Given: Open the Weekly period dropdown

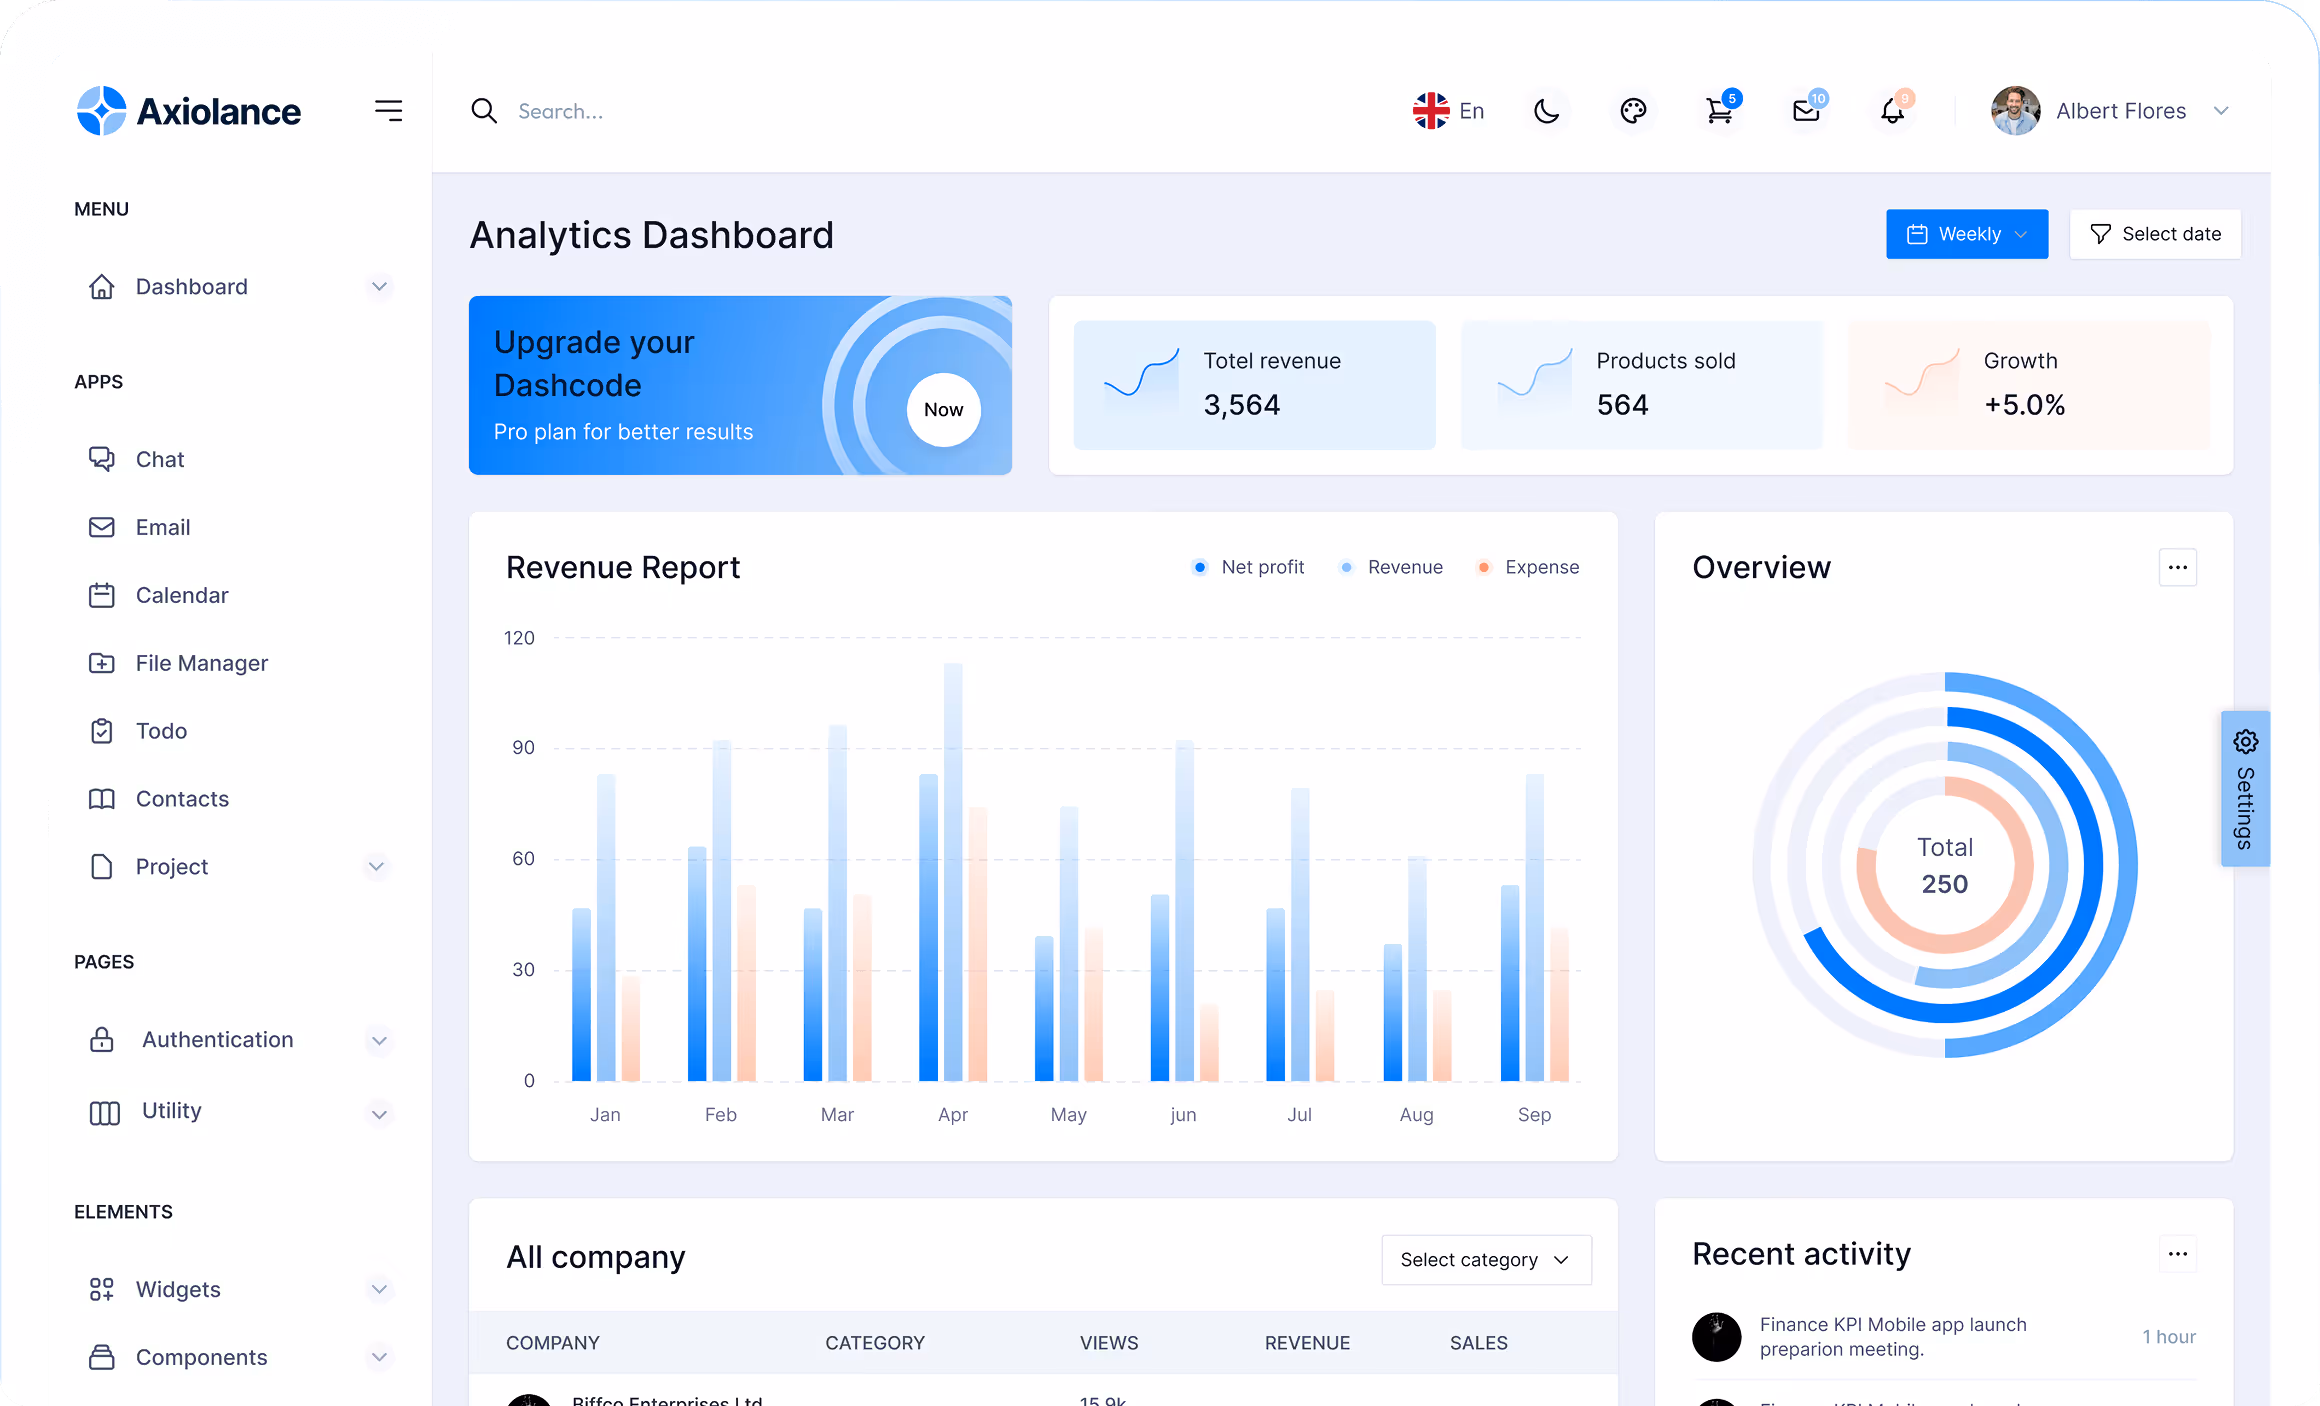Looking at the screenshot, I should pyautogui.click(x=1966, y=234).
